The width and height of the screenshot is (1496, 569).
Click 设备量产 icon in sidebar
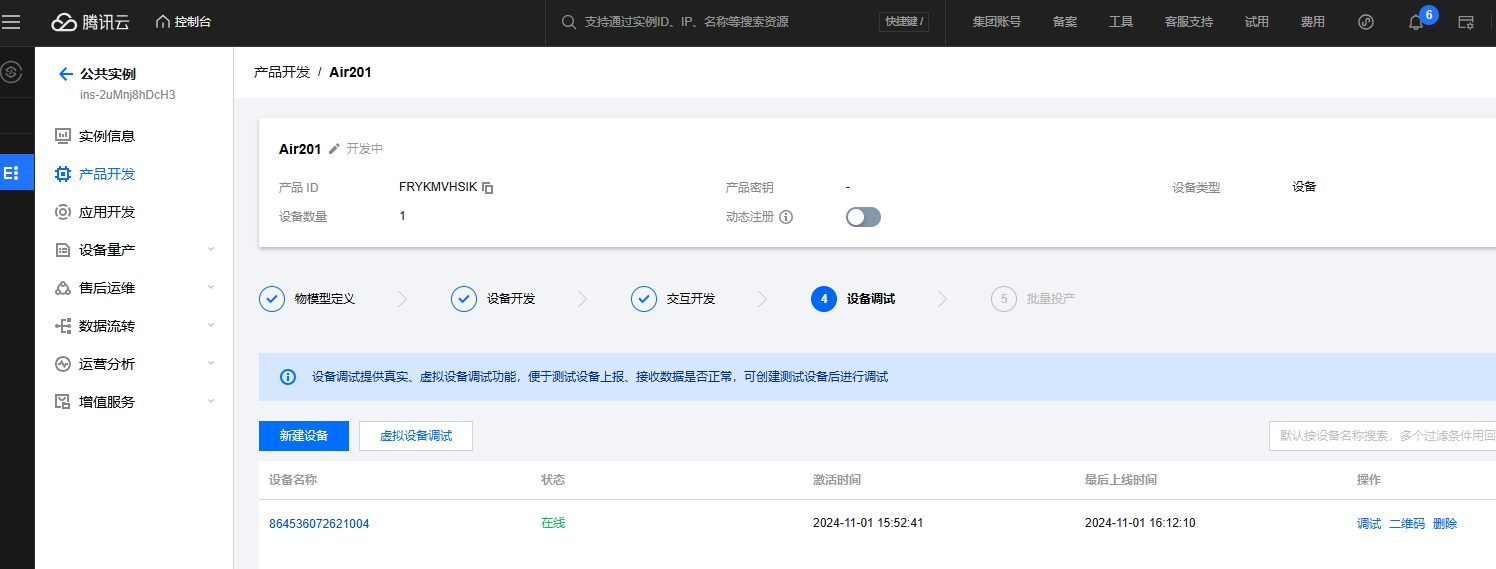coord(62,250)
